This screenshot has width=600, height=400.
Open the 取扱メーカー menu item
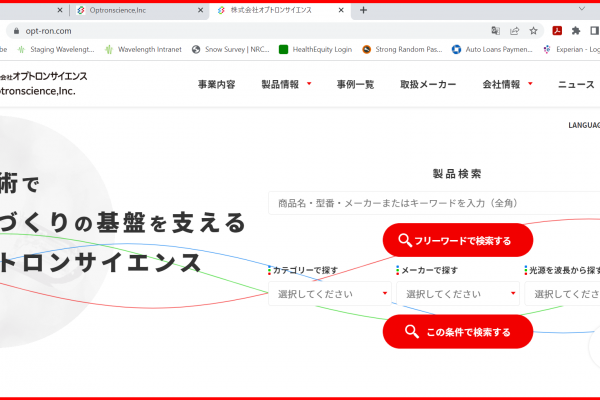pyautogui.click(x=428, y=84)
